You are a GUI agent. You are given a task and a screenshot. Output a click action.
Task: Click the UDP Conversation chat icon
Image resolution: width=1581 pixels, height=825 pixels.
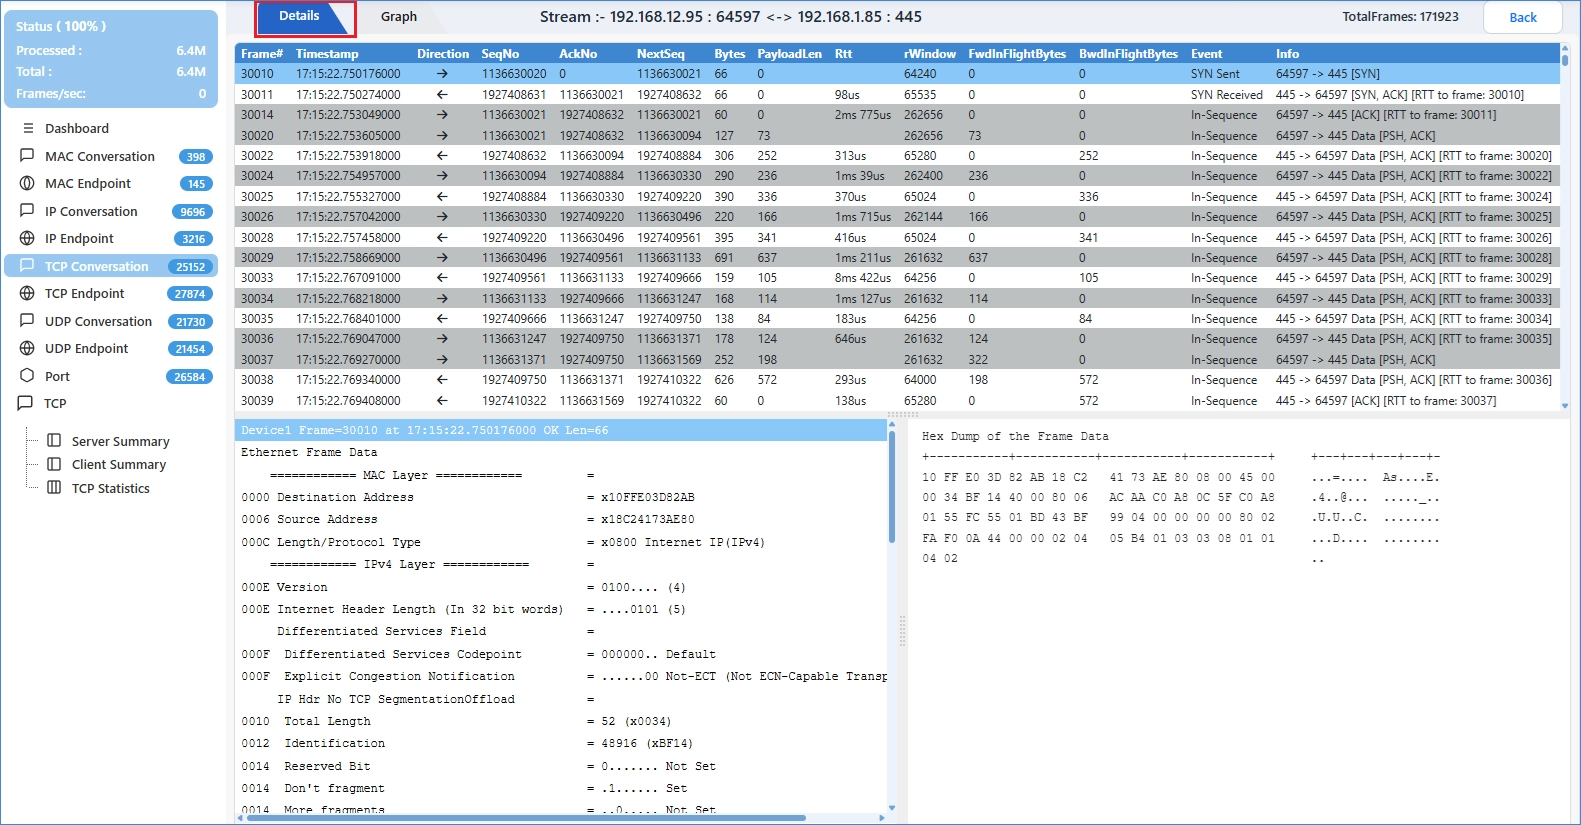(x=27, y=321)
